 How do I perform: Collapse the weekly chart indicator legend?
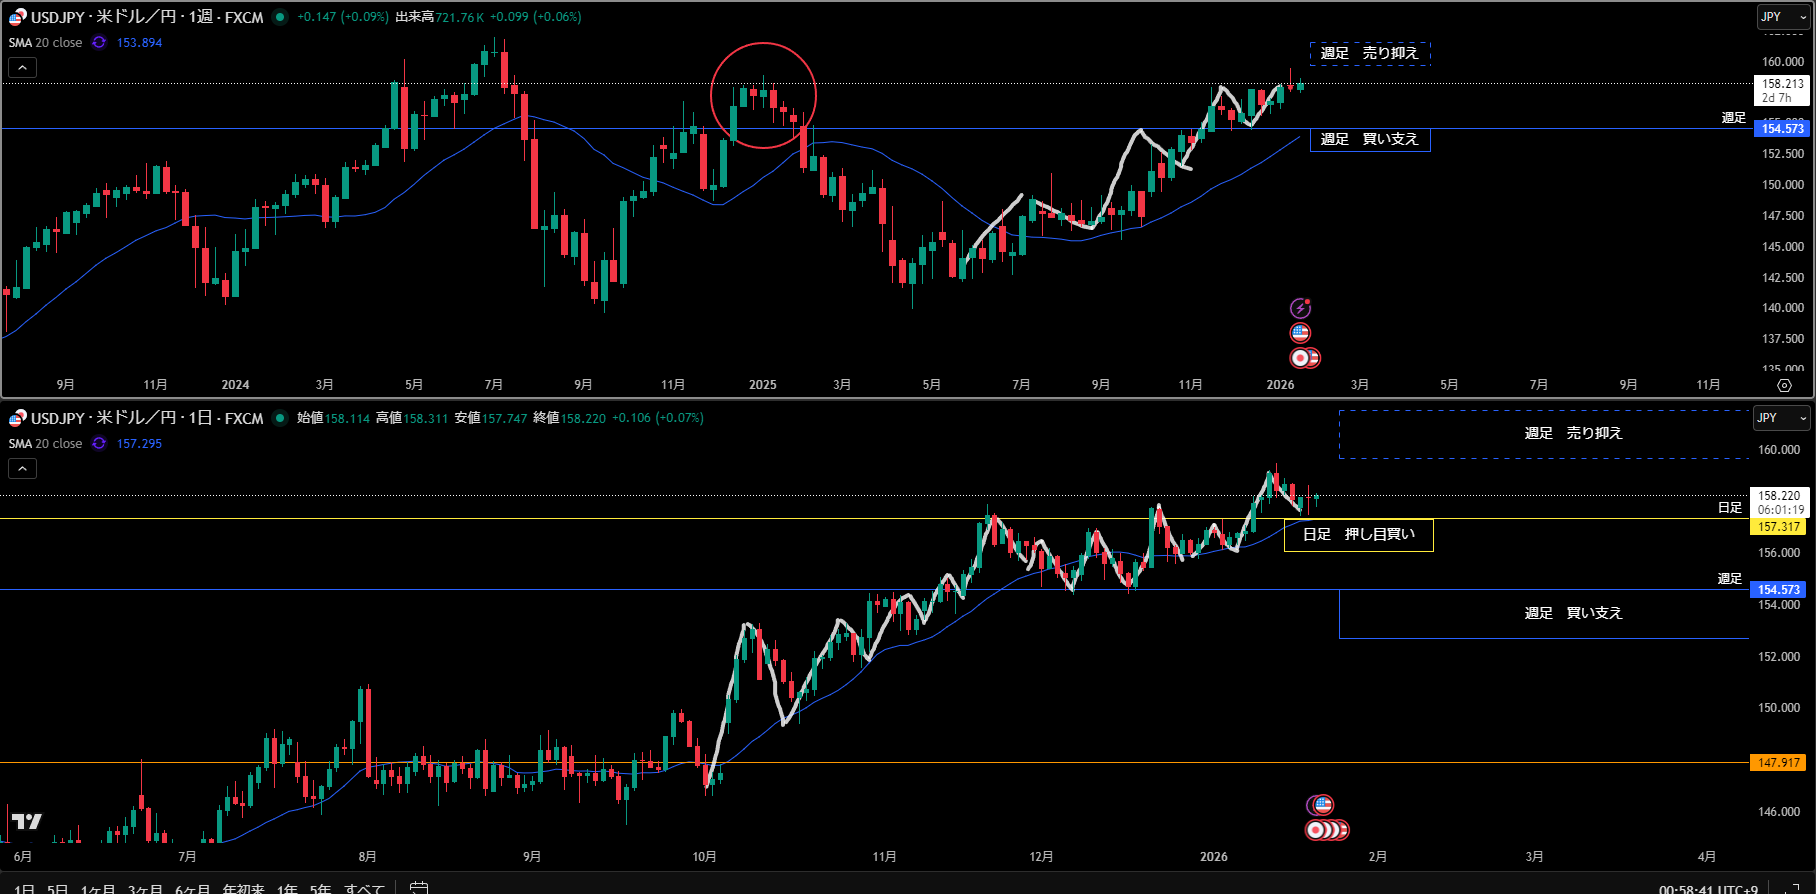pyautogui.click(x=22, y=67)
